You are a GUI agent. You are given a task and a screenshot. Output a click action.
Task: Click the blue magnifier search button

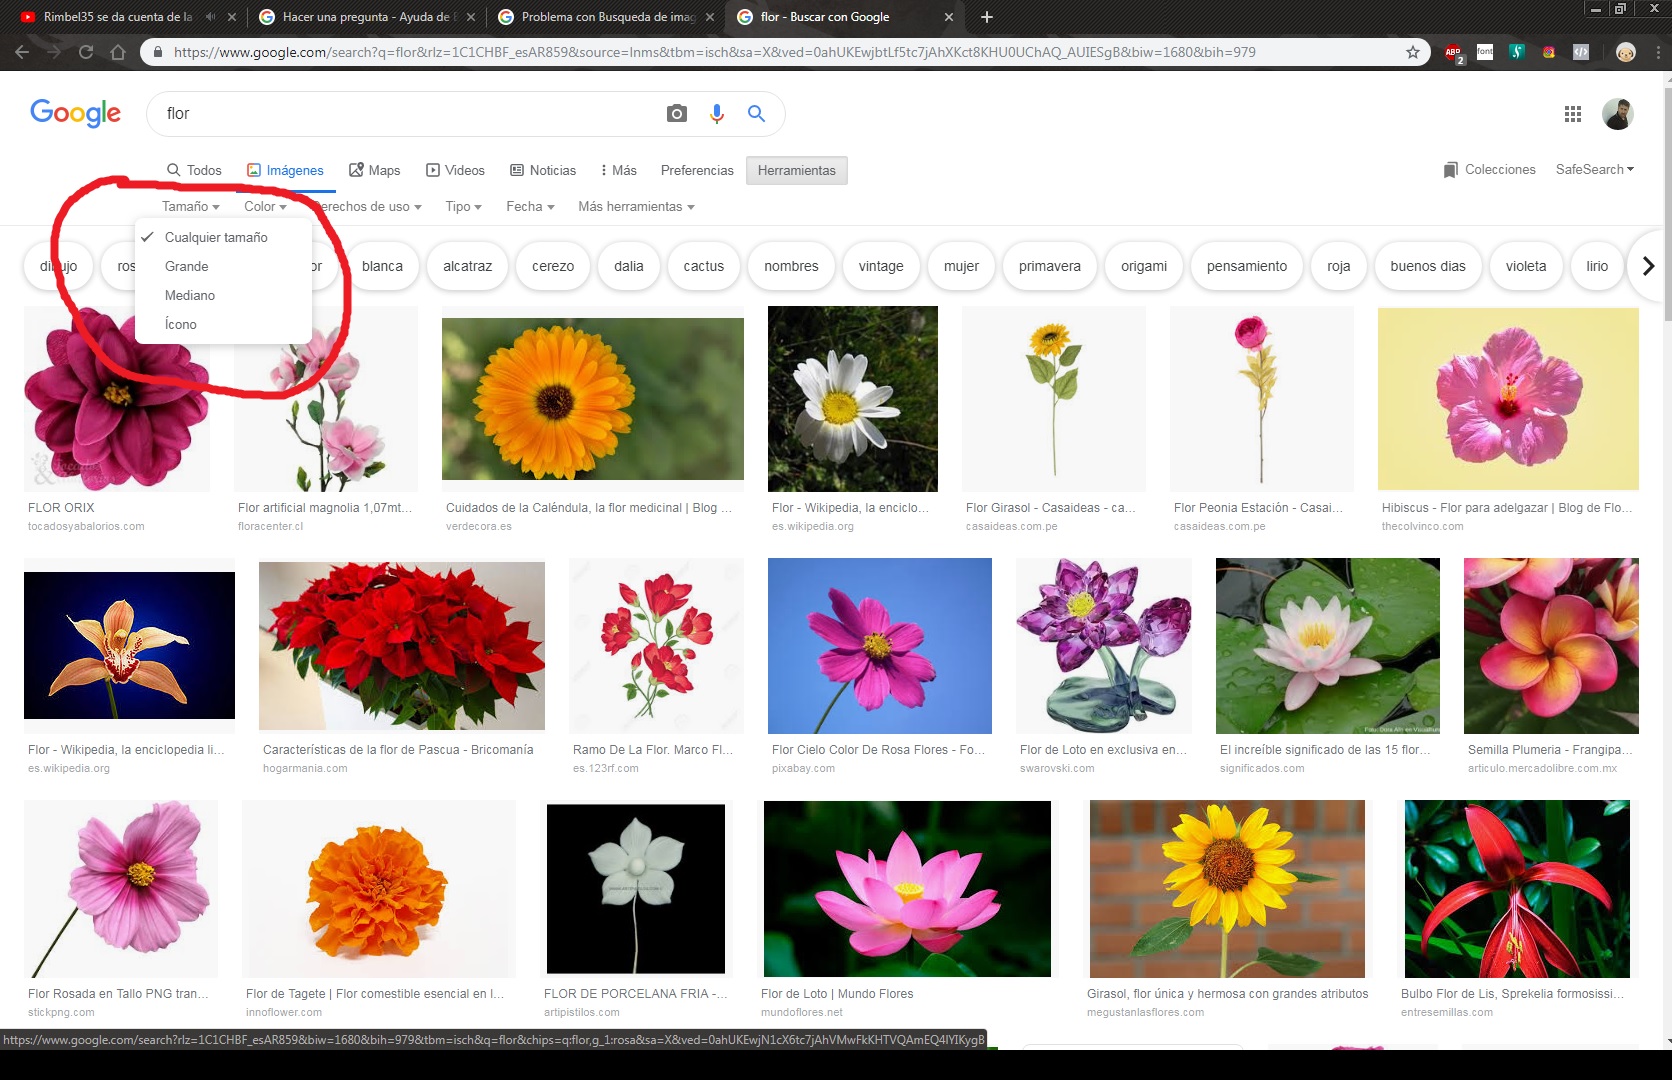click(x=756, y=114)
